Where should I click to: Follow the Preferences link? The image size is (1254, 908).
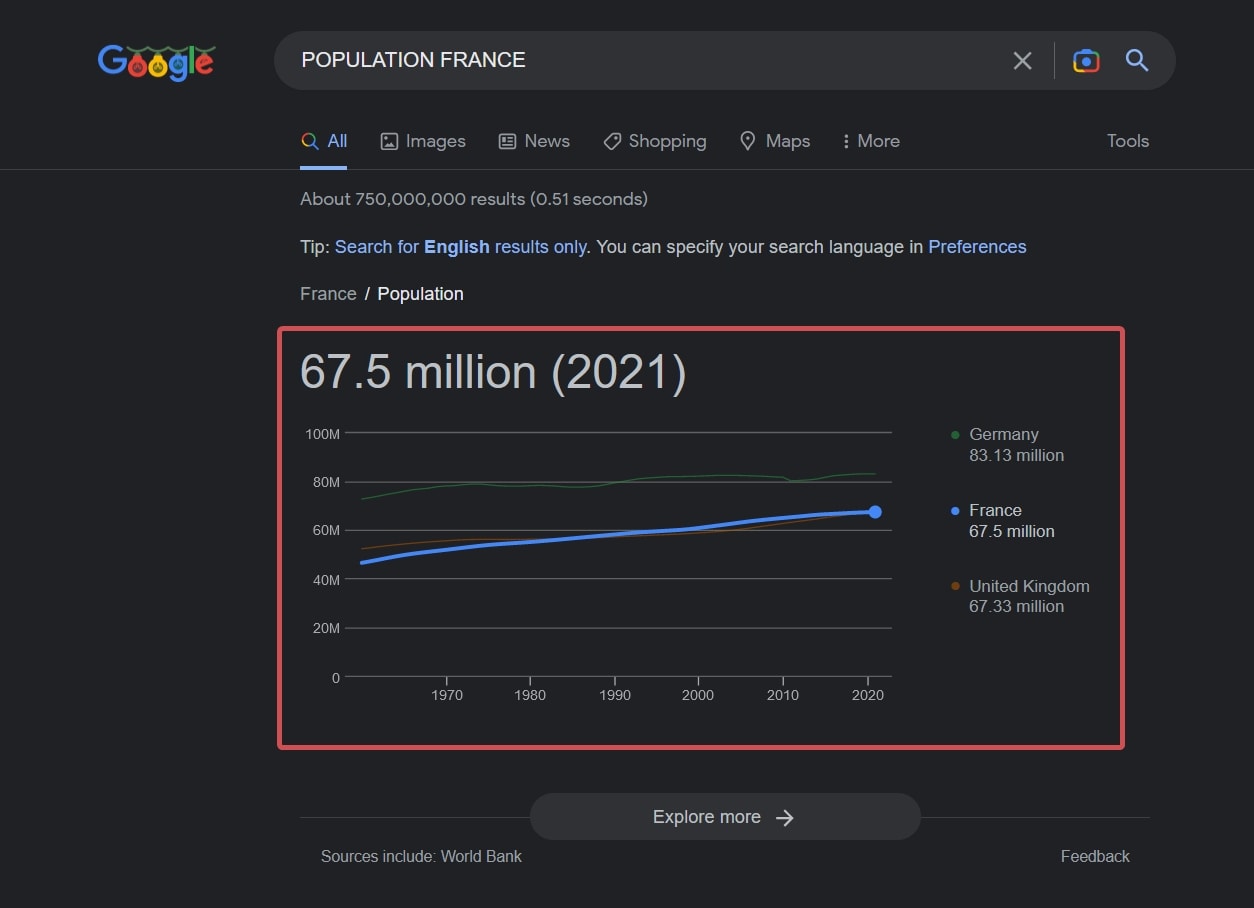[x=977, y=246]
